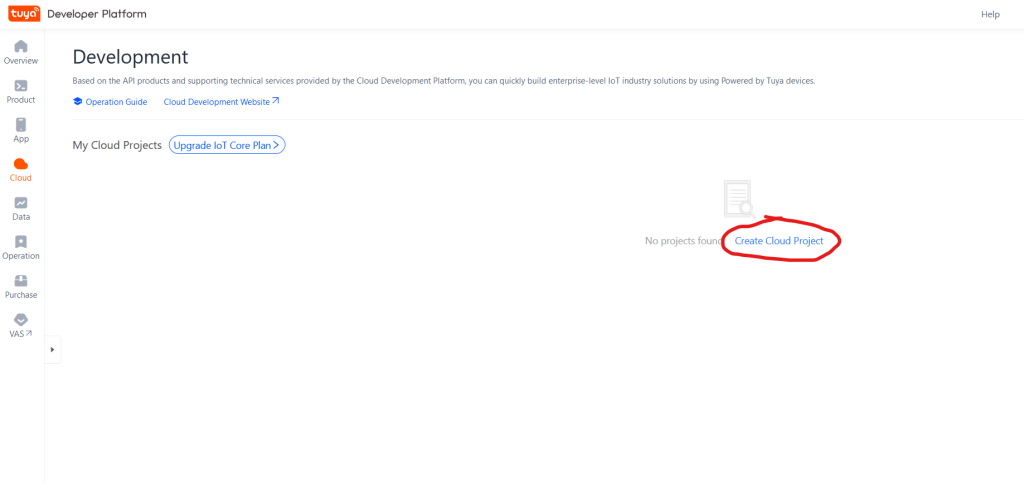Click the external arrow after Cloud Development Website
Image resolution: width=1024 pixels, height=484 pixels.
coord(276,101)
